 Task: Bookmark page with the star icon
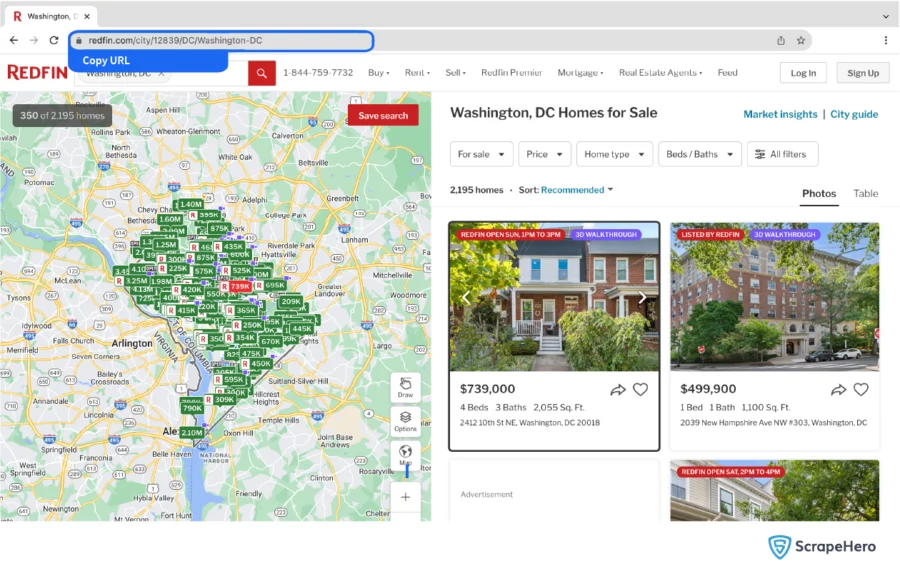801,40
